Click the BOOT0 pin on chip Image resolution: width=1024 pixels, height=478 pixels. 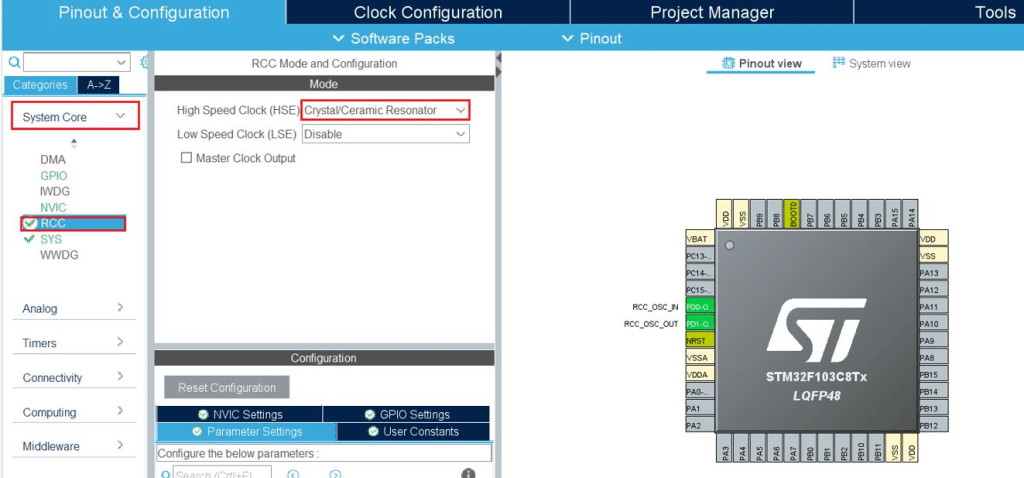coord(793,214)
